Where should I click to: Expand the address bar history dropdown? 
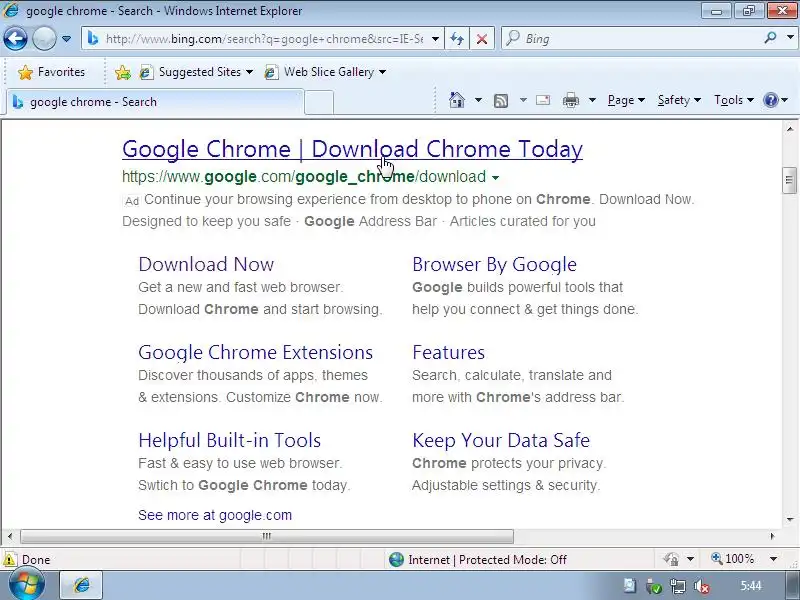(x=435, y=39)
